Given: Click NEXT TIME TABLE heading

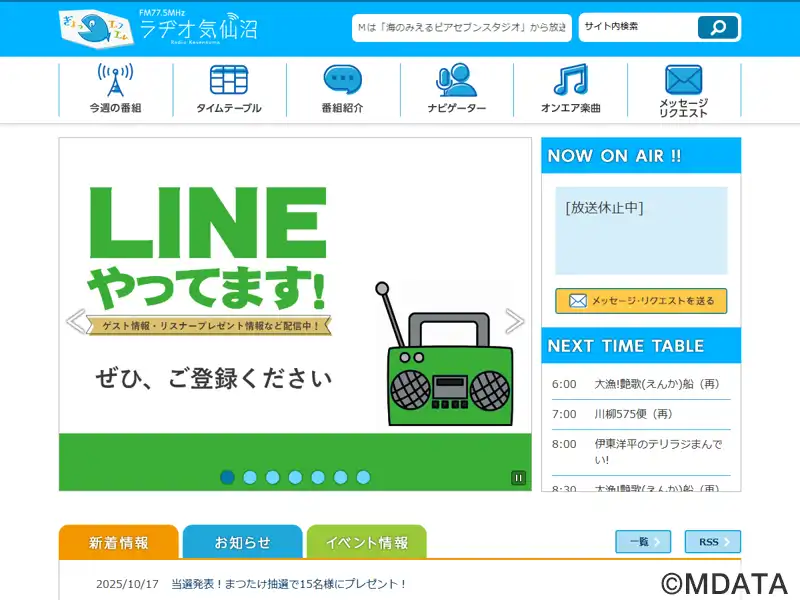Looking at the screenshot, I should pyautogui.click(x=626, y=346).
